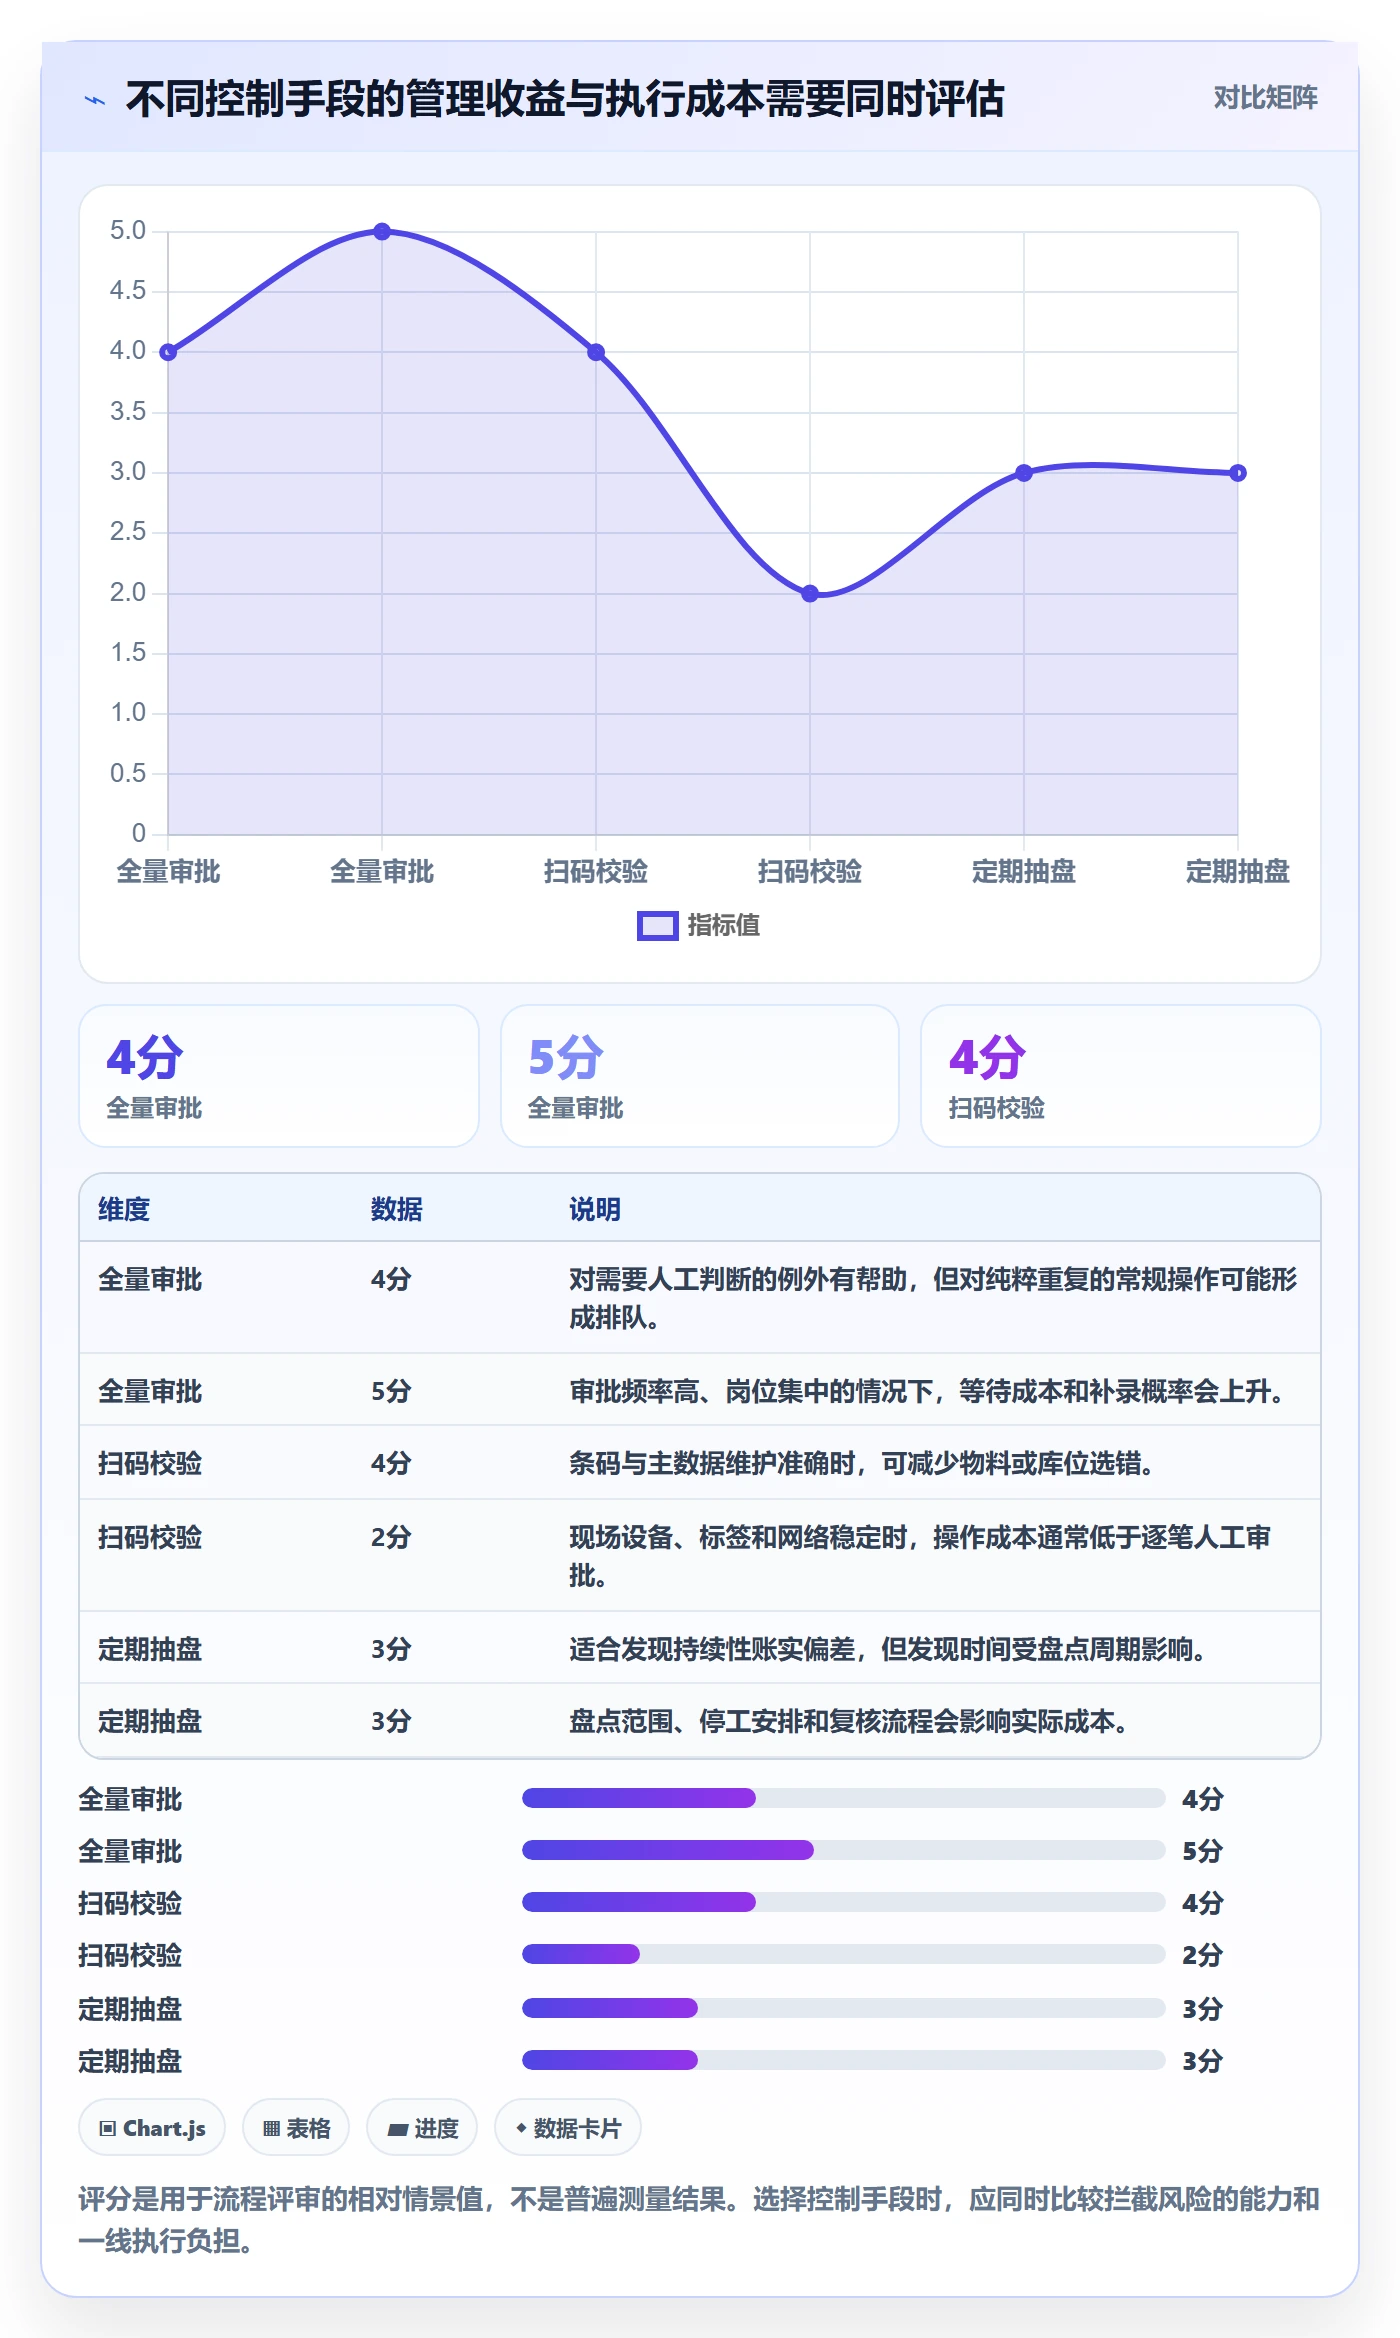Click the 5分 progress bar
Viewport: 1400px width, 2338px height.
(x=843, y=1850)
